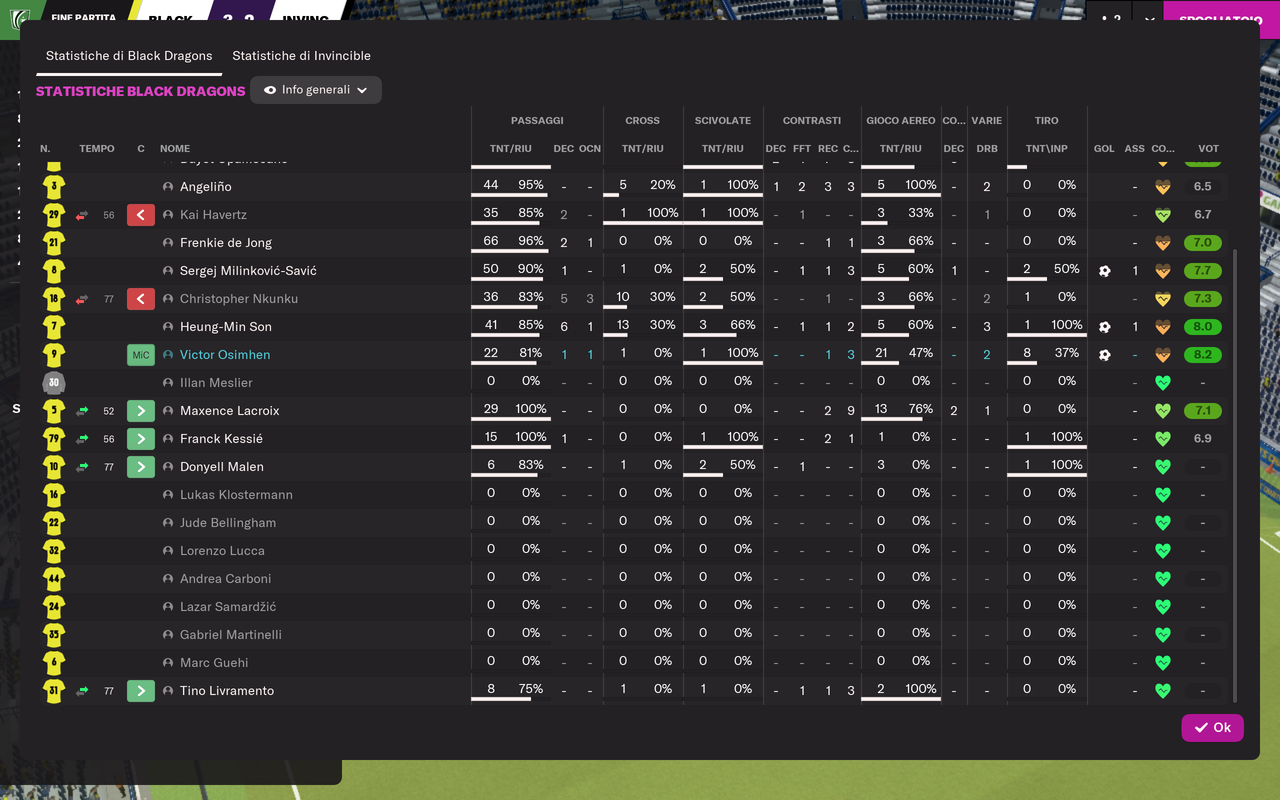Viewport: 1280px width, 800px height.
Task: Sort by VOT rating column header
Action: point(1208,149)
